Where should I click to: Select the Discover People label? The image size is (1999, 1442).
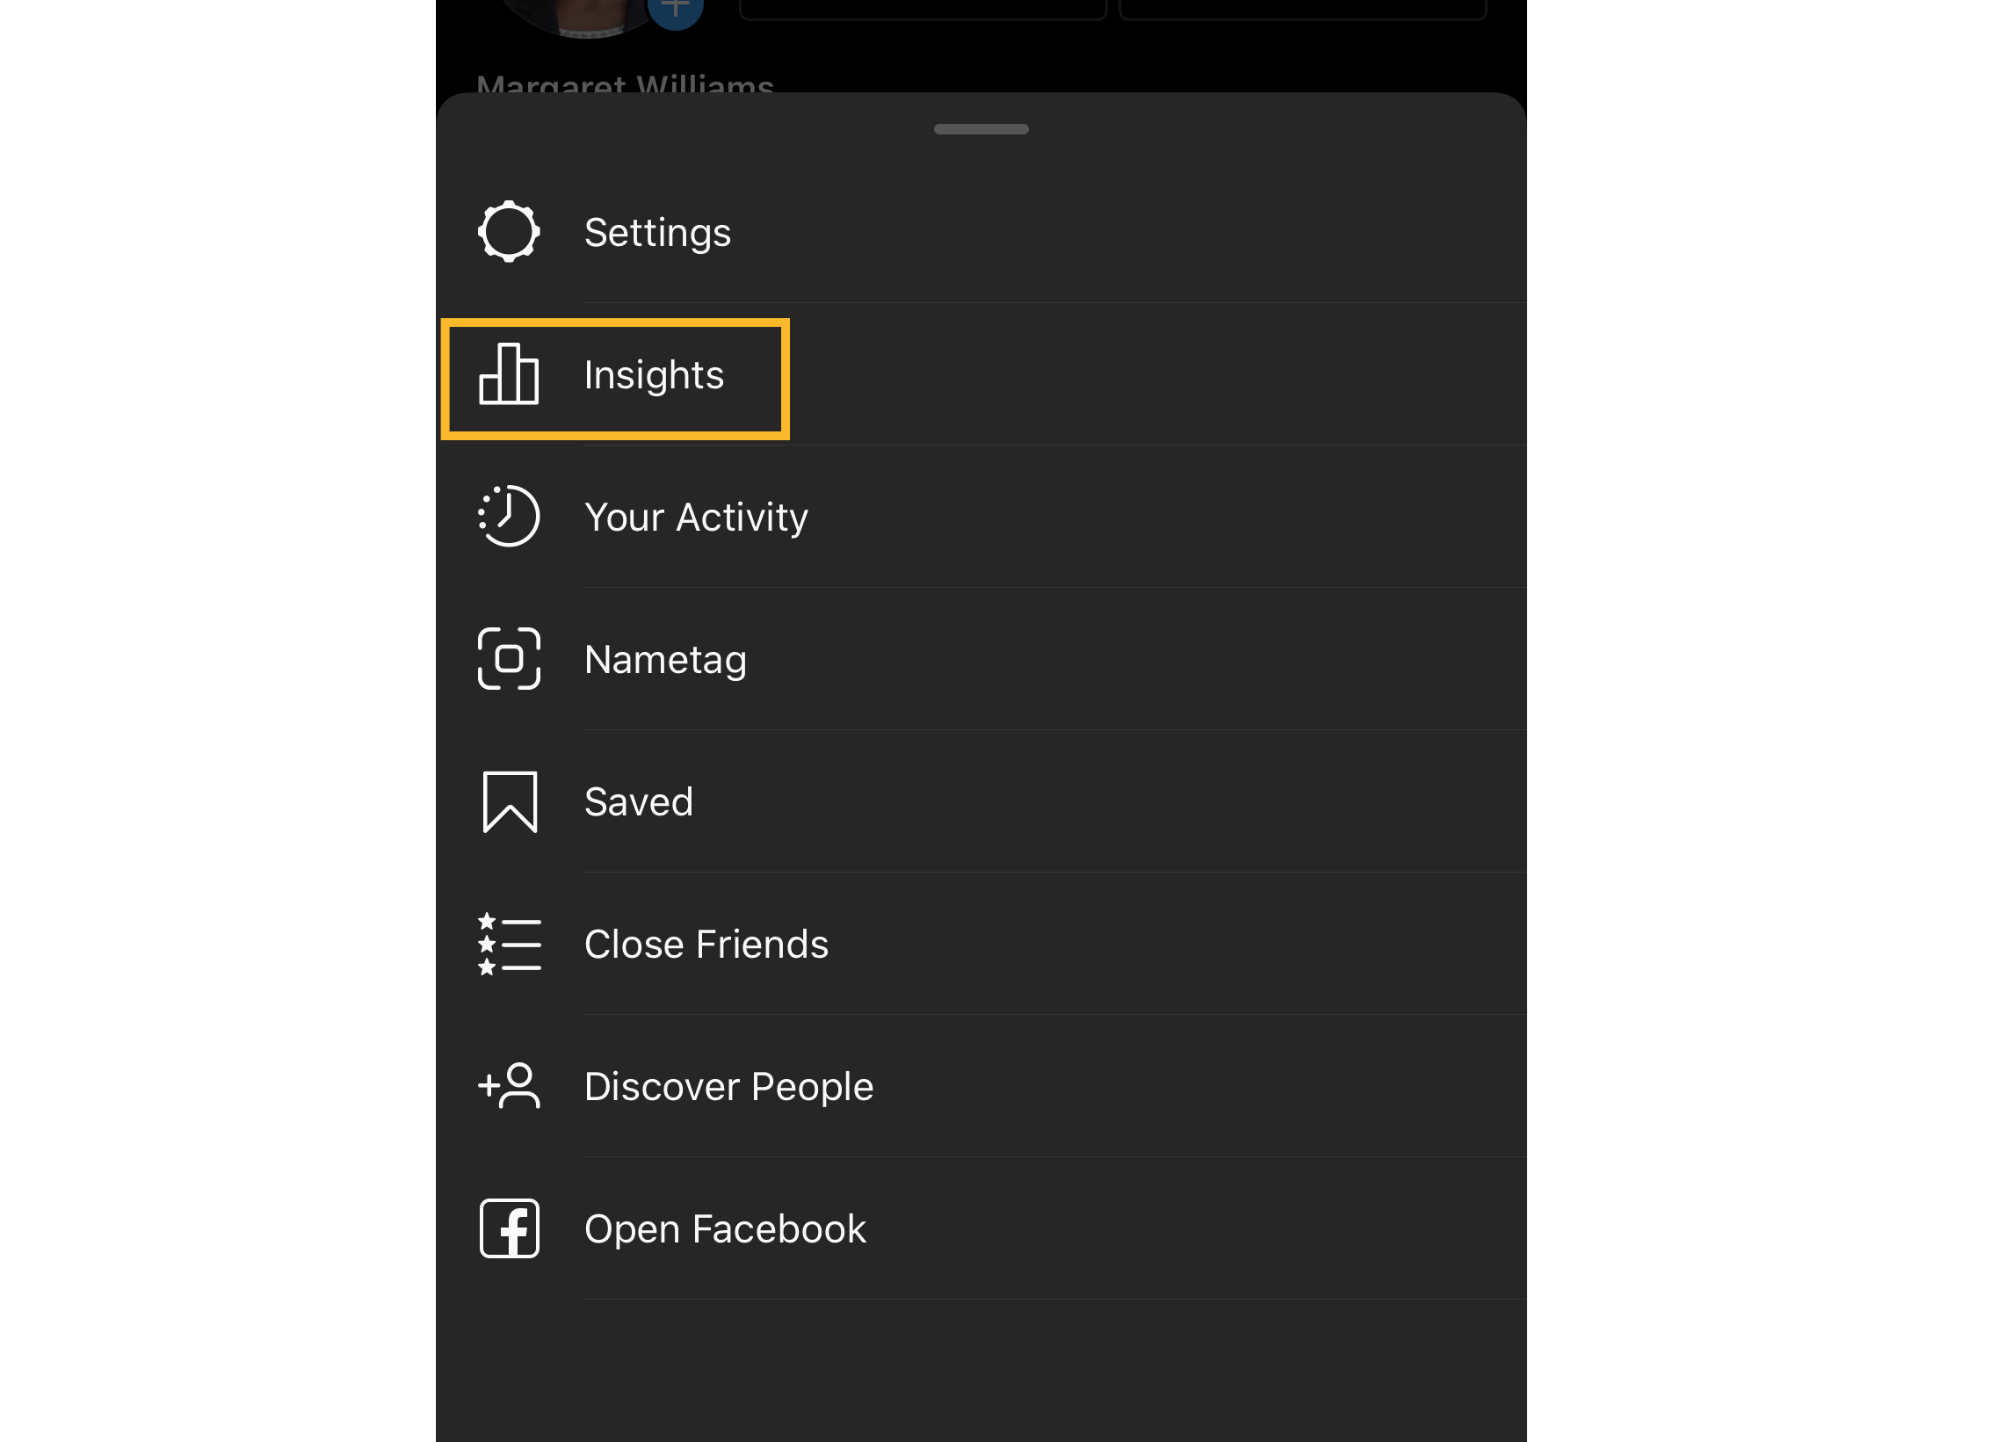tap(729, 1087)
